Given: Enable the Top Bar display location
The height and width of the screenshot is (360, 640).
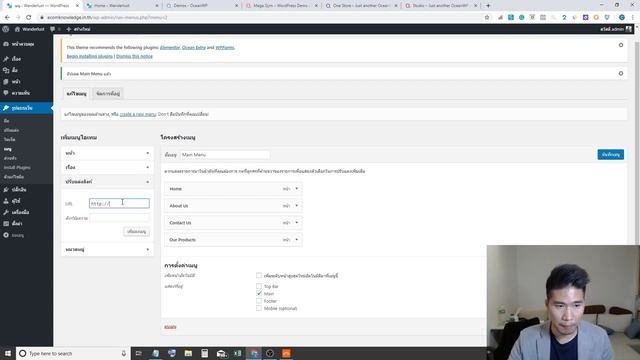Looking at the screenshot, I should pos(259,286).
